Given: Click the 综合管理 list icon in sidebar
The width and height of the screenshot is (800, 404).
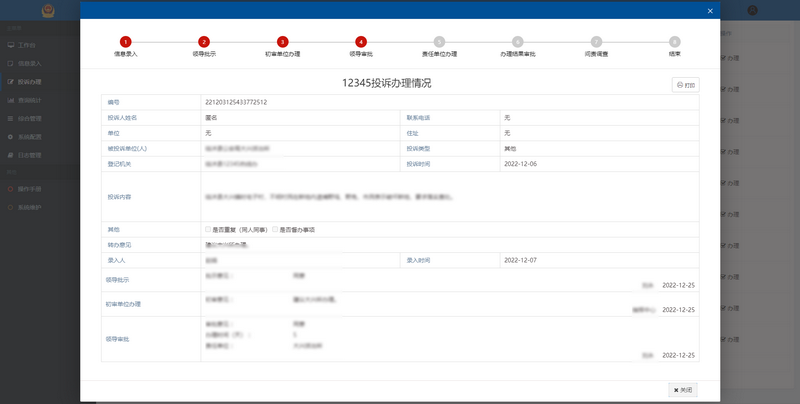Looking at the screenshot, I should click(x=10, y=118).
